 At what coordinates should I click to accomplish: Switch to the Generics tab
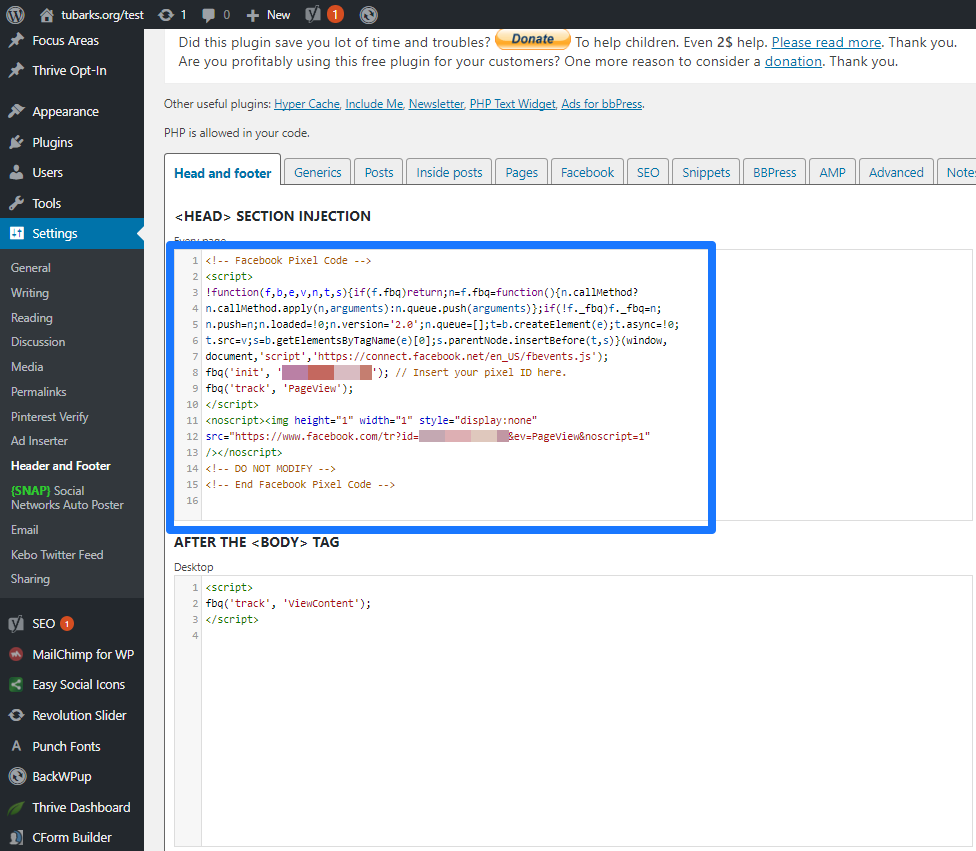(x=318, y=172)
